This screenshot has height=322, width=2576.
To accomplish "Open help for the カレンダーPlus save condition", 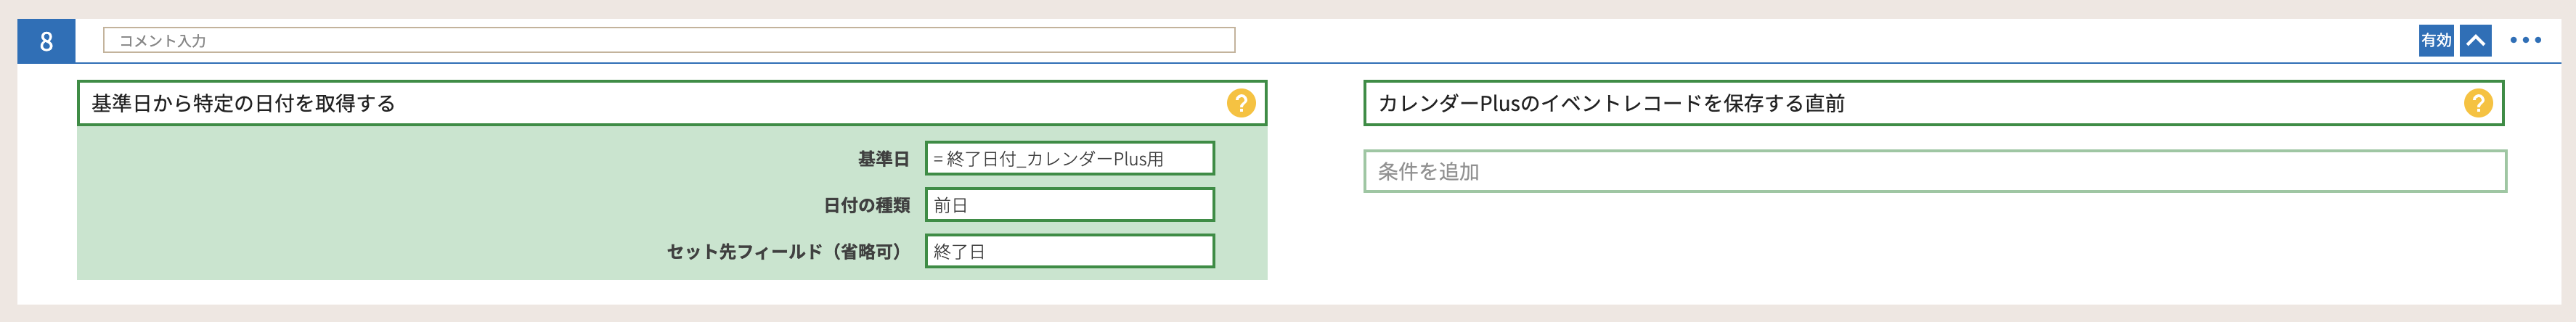I will (2477, 103).
